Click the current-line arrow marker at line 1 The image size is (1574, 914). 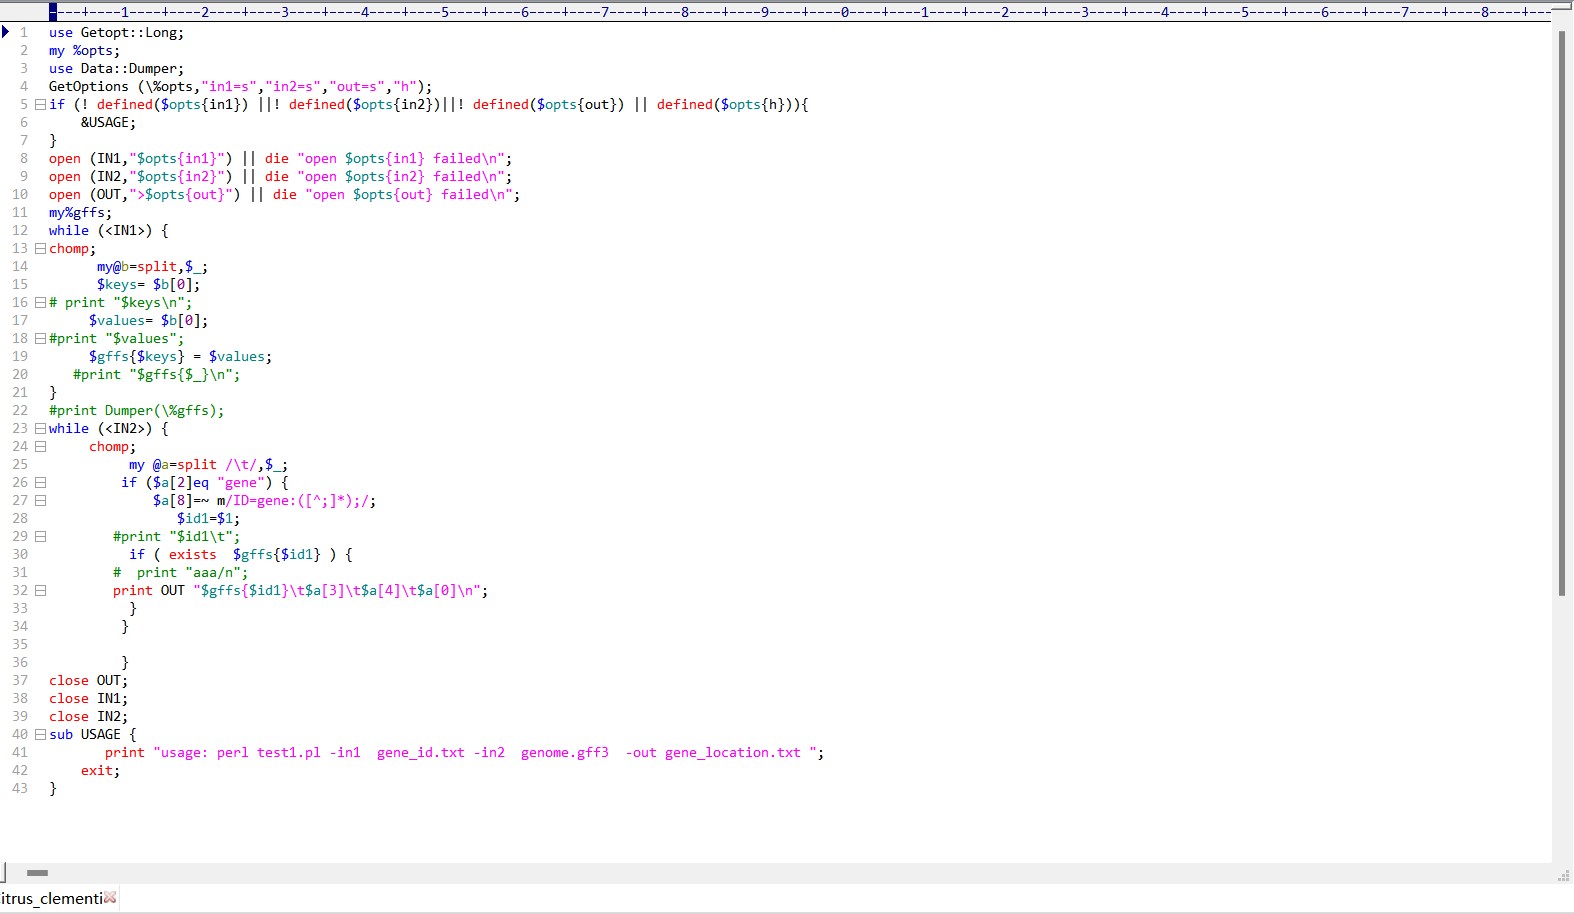coord(6,32)
